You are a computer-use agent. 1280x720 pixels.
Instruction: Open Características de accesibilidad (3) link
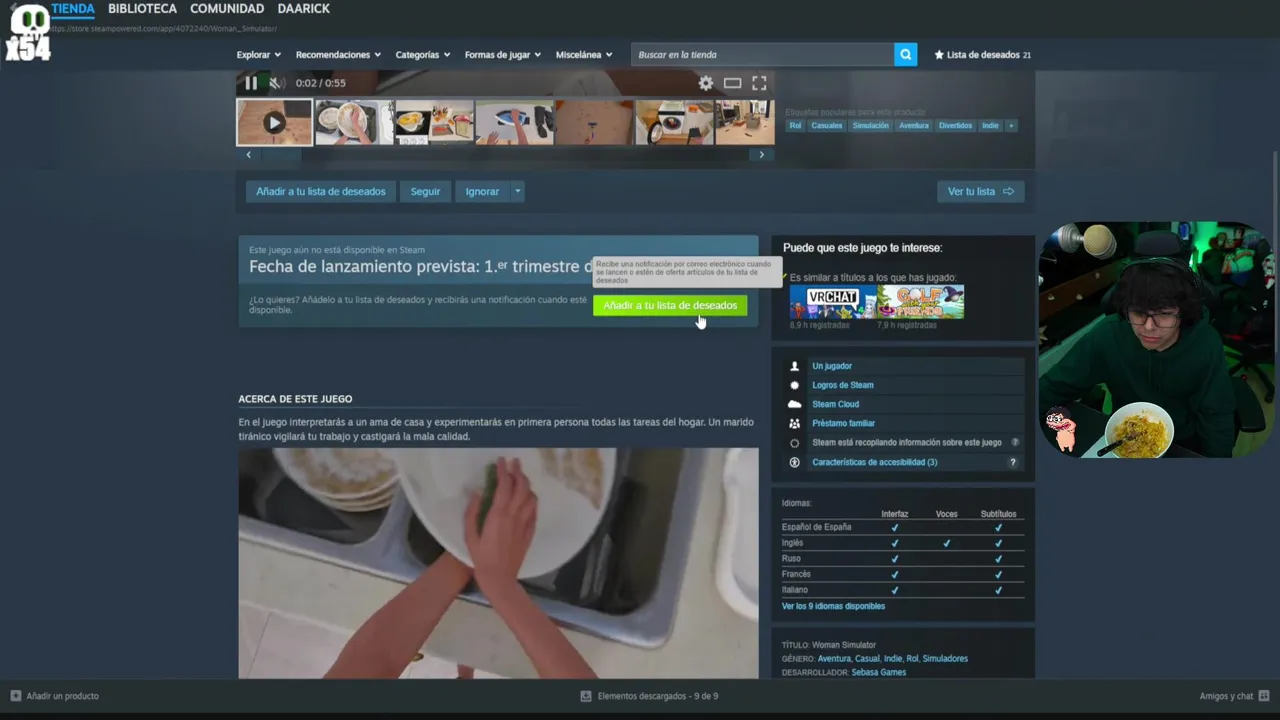pyautogui.click(x=875, y=462)
